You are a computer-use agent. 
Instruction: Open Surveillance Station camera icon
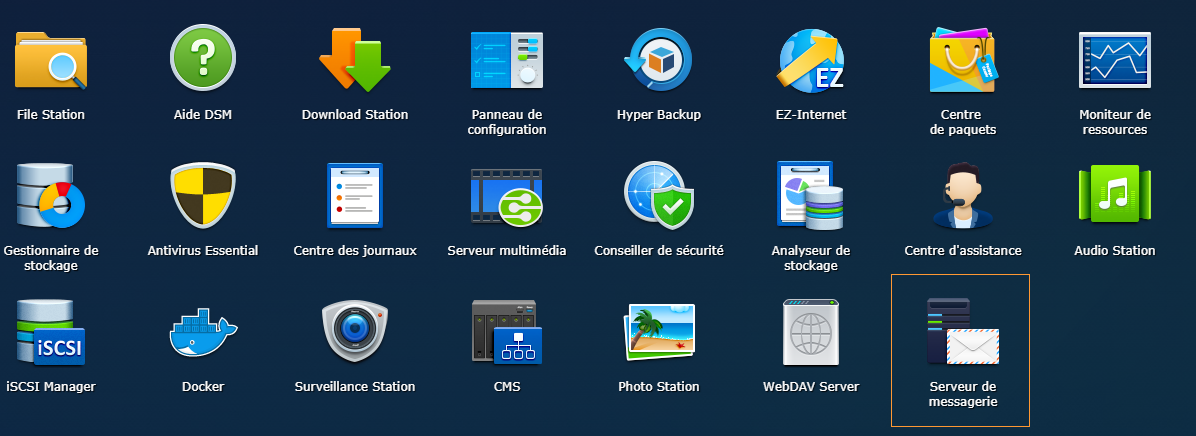[355, 331]
